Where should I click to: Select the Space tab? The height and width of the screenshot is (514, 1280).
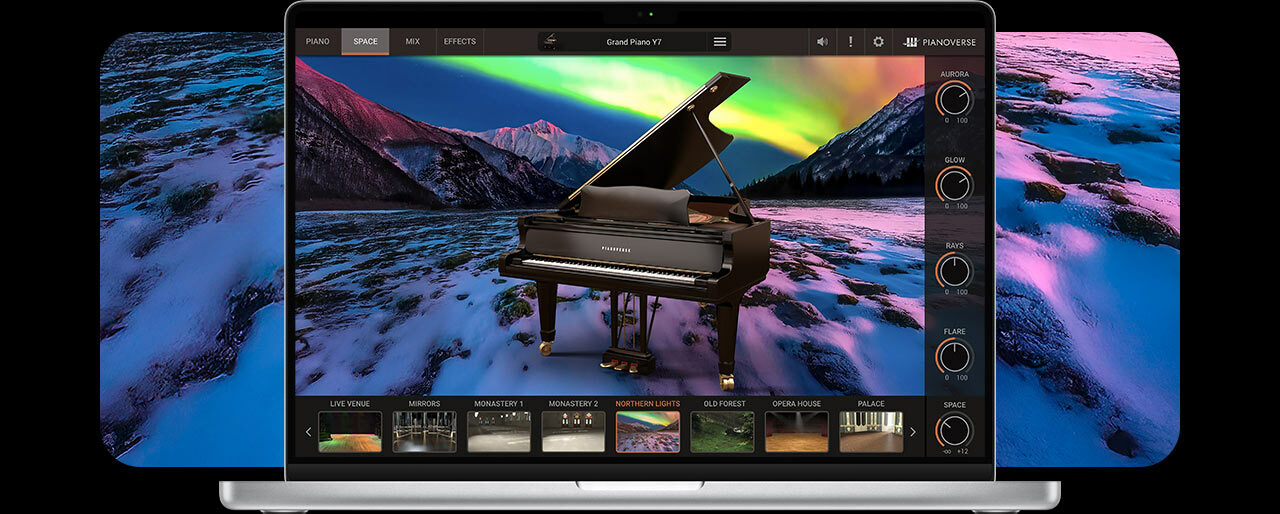click(x=365, y=42)
